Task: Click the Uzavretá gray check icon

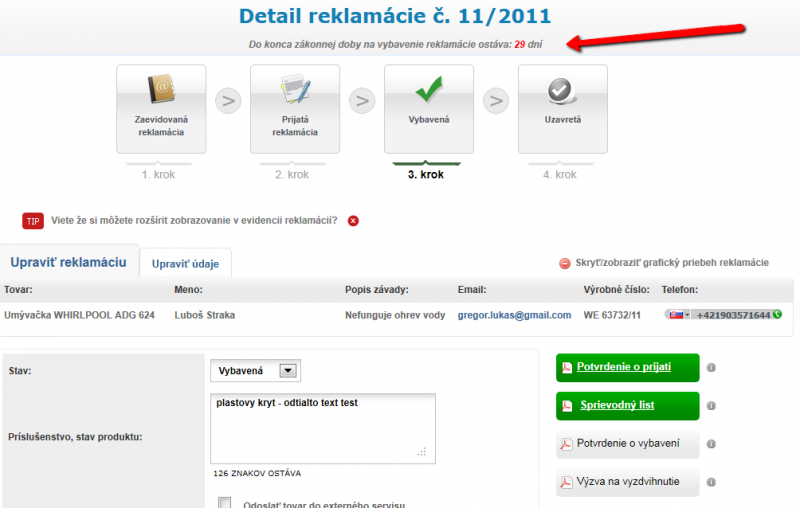Action: click(x=562, y=92)
